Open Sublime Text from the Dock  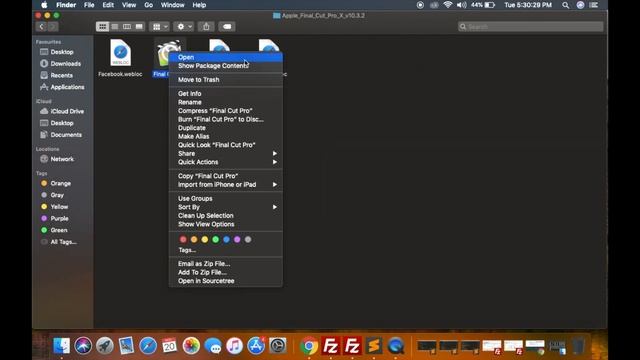pos(374,346)
